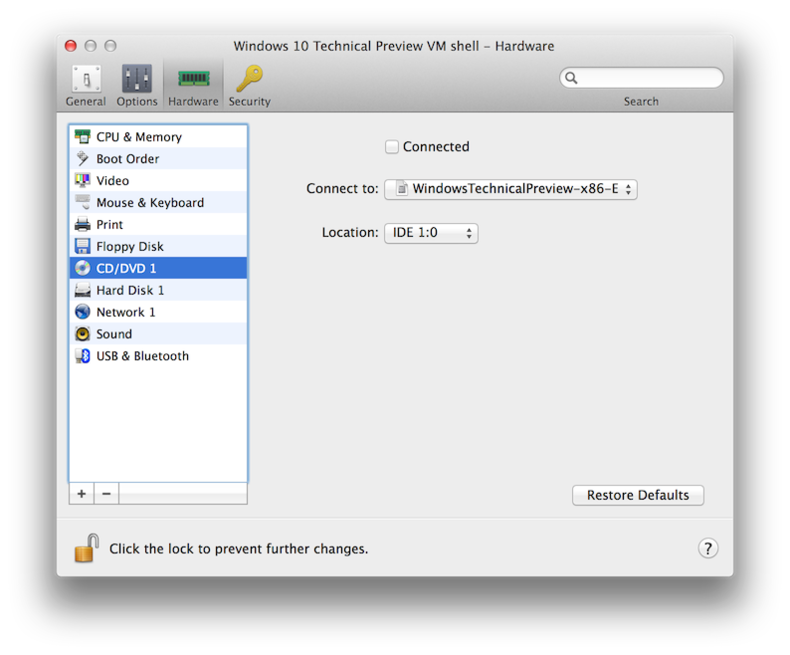
Task: Click the Restore Defaults button
Action: [637, 495]
